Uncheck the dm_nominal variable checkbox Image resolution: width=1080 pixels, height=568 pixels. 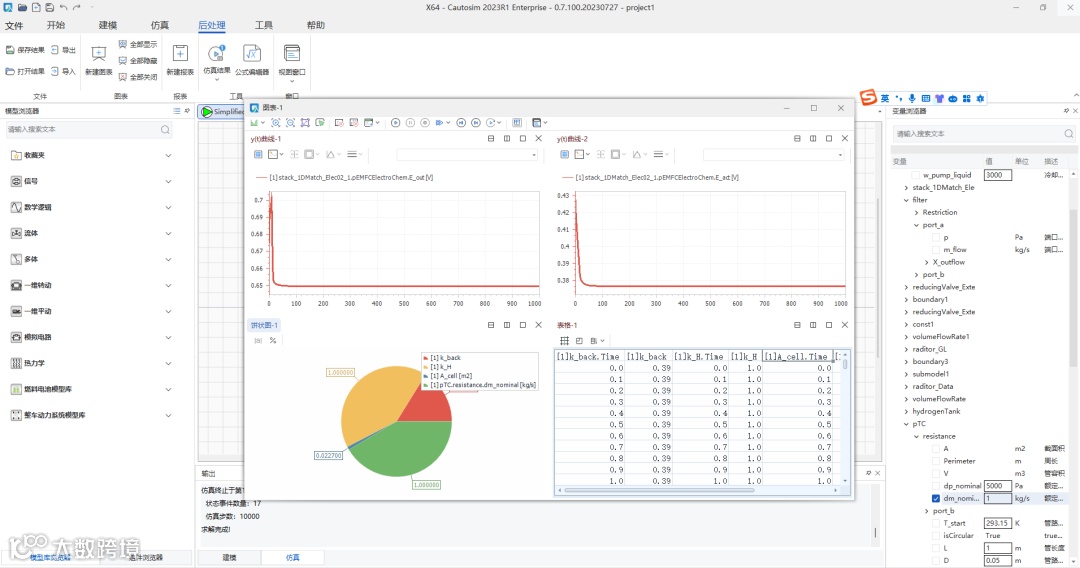935,498
